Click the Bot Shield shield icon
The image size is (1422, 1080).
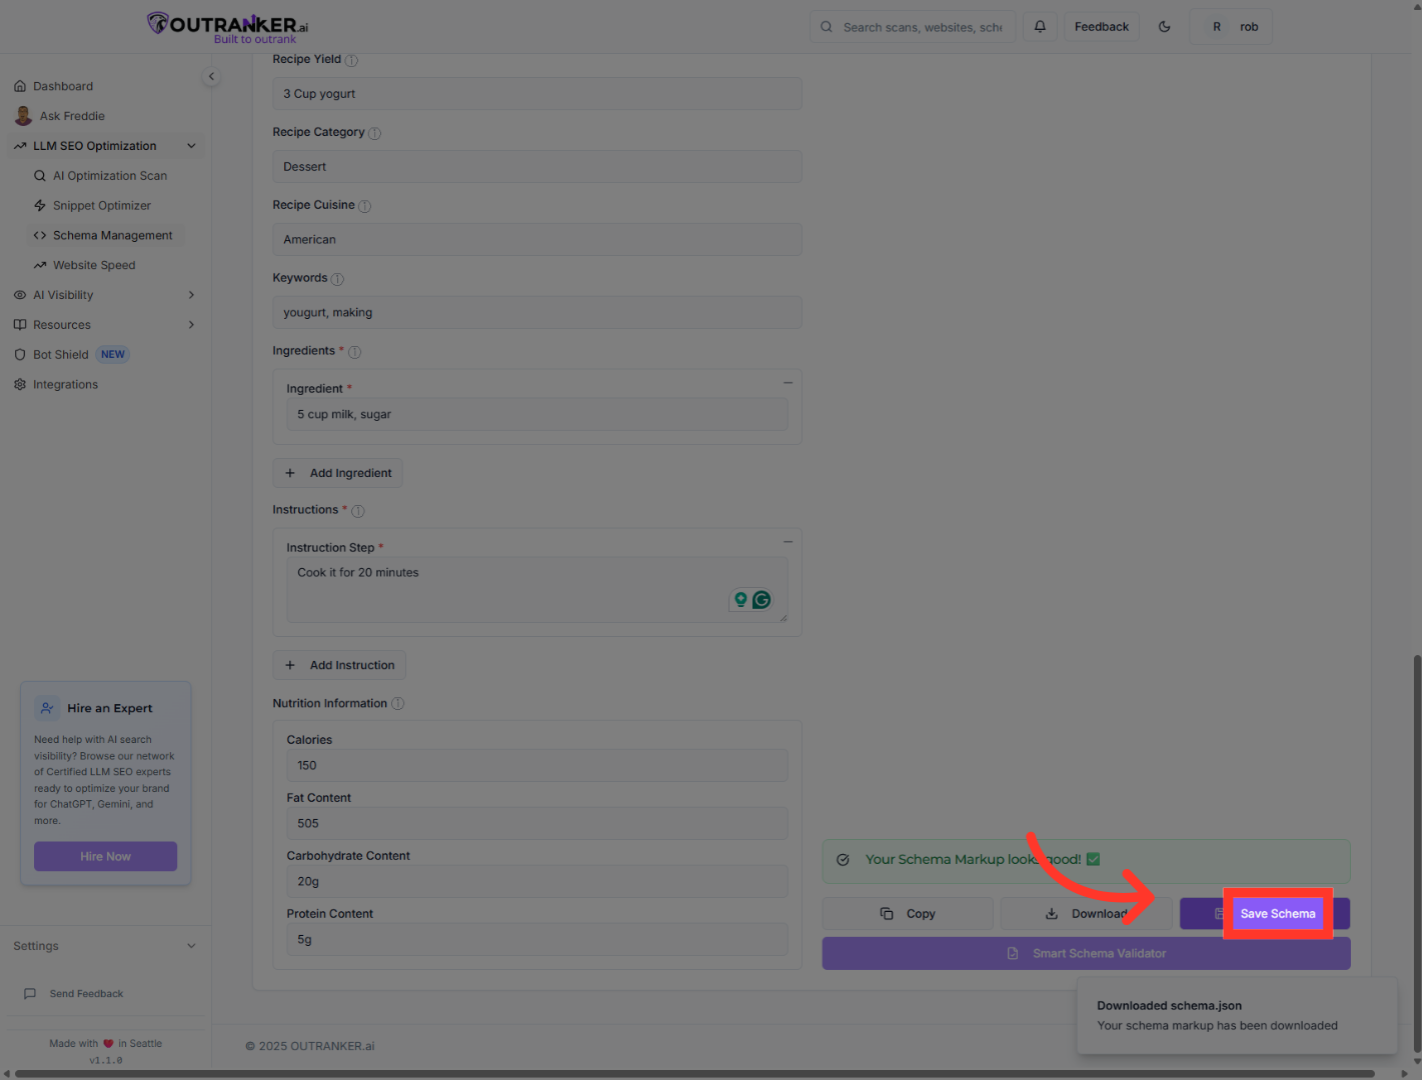pyautogui.click(x=20, y=354)
